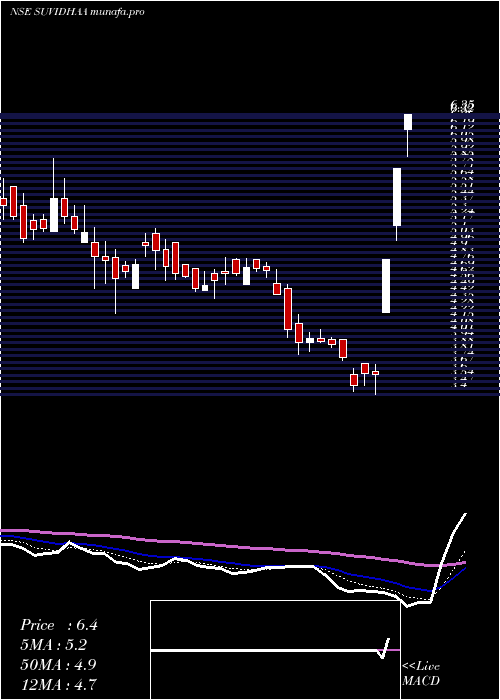Screen dimensions: 500x700
Task: Click inside the MACD inset chart box
Action: pyautogui.click(x=275, y=650)
